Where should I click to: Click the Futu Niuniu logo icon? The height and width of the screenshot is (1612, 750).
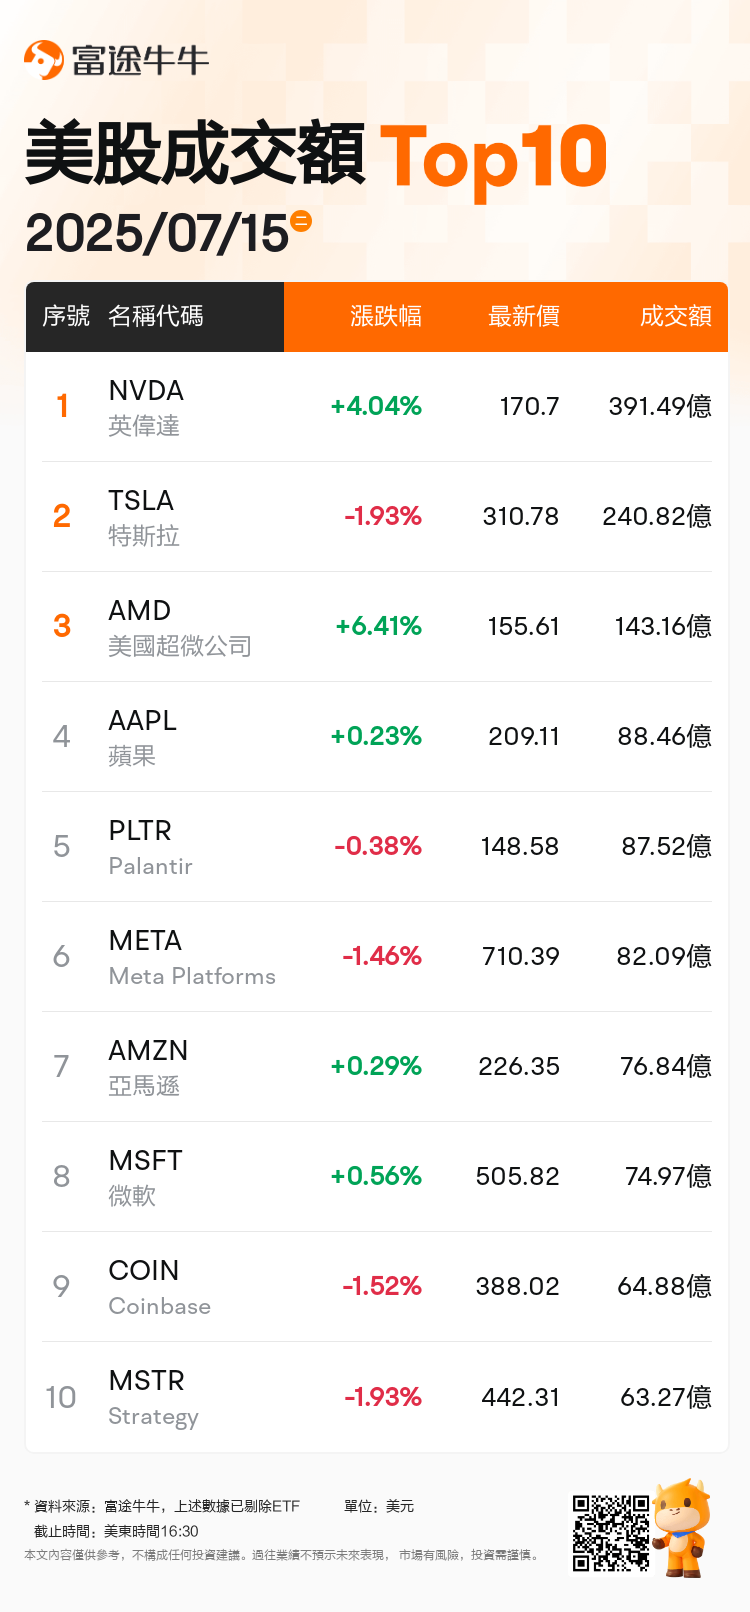point(44,60)
